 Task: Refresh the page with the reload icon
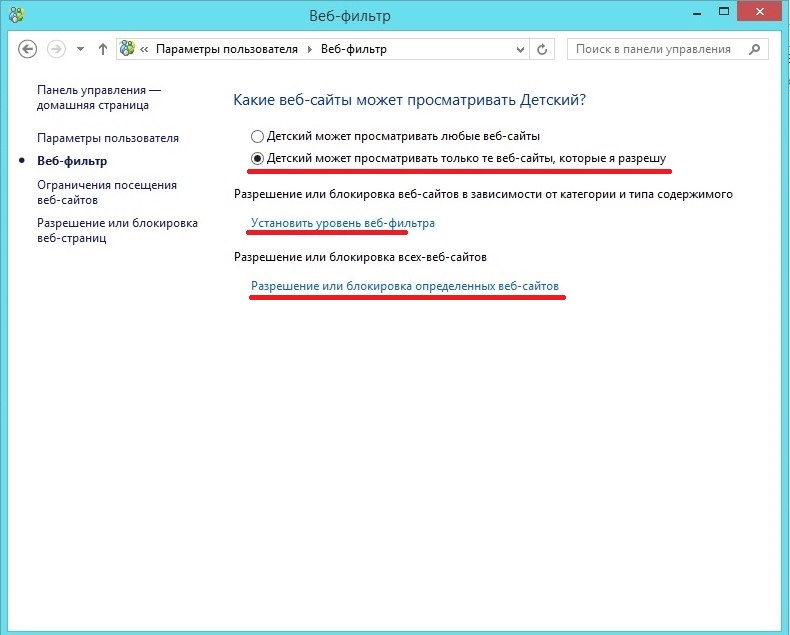click(542, 49)
